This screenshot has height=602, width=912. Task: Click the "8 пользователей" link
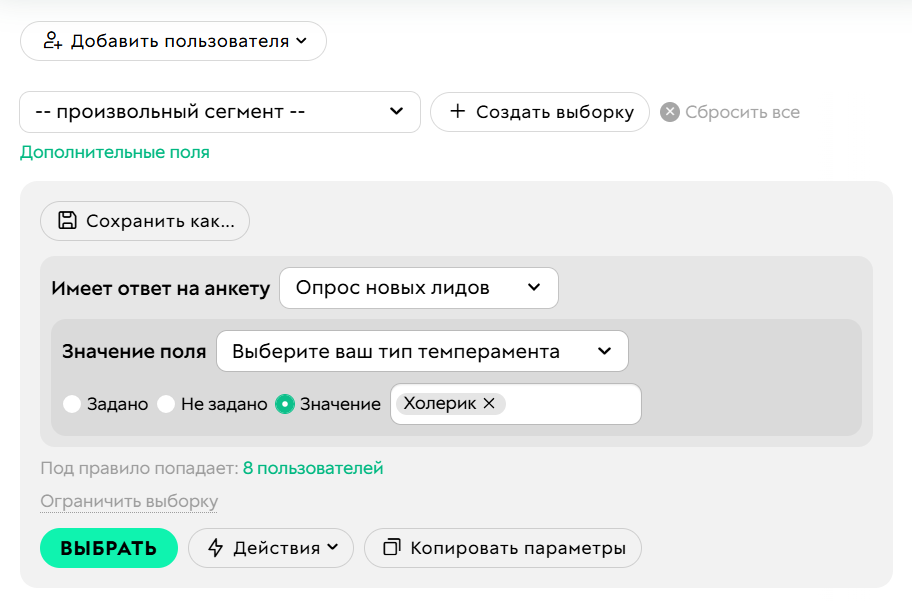315,467
